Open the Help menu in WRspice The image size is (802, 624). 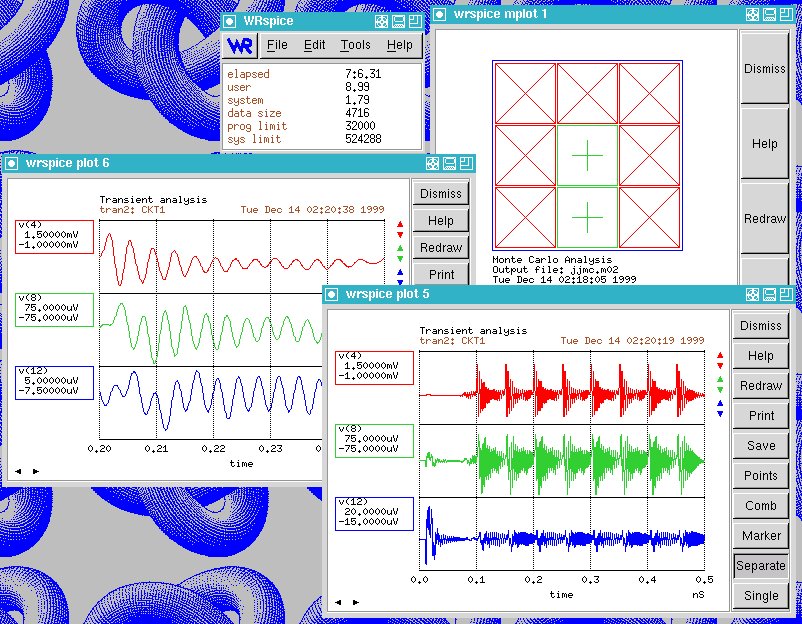click(399, 45)
